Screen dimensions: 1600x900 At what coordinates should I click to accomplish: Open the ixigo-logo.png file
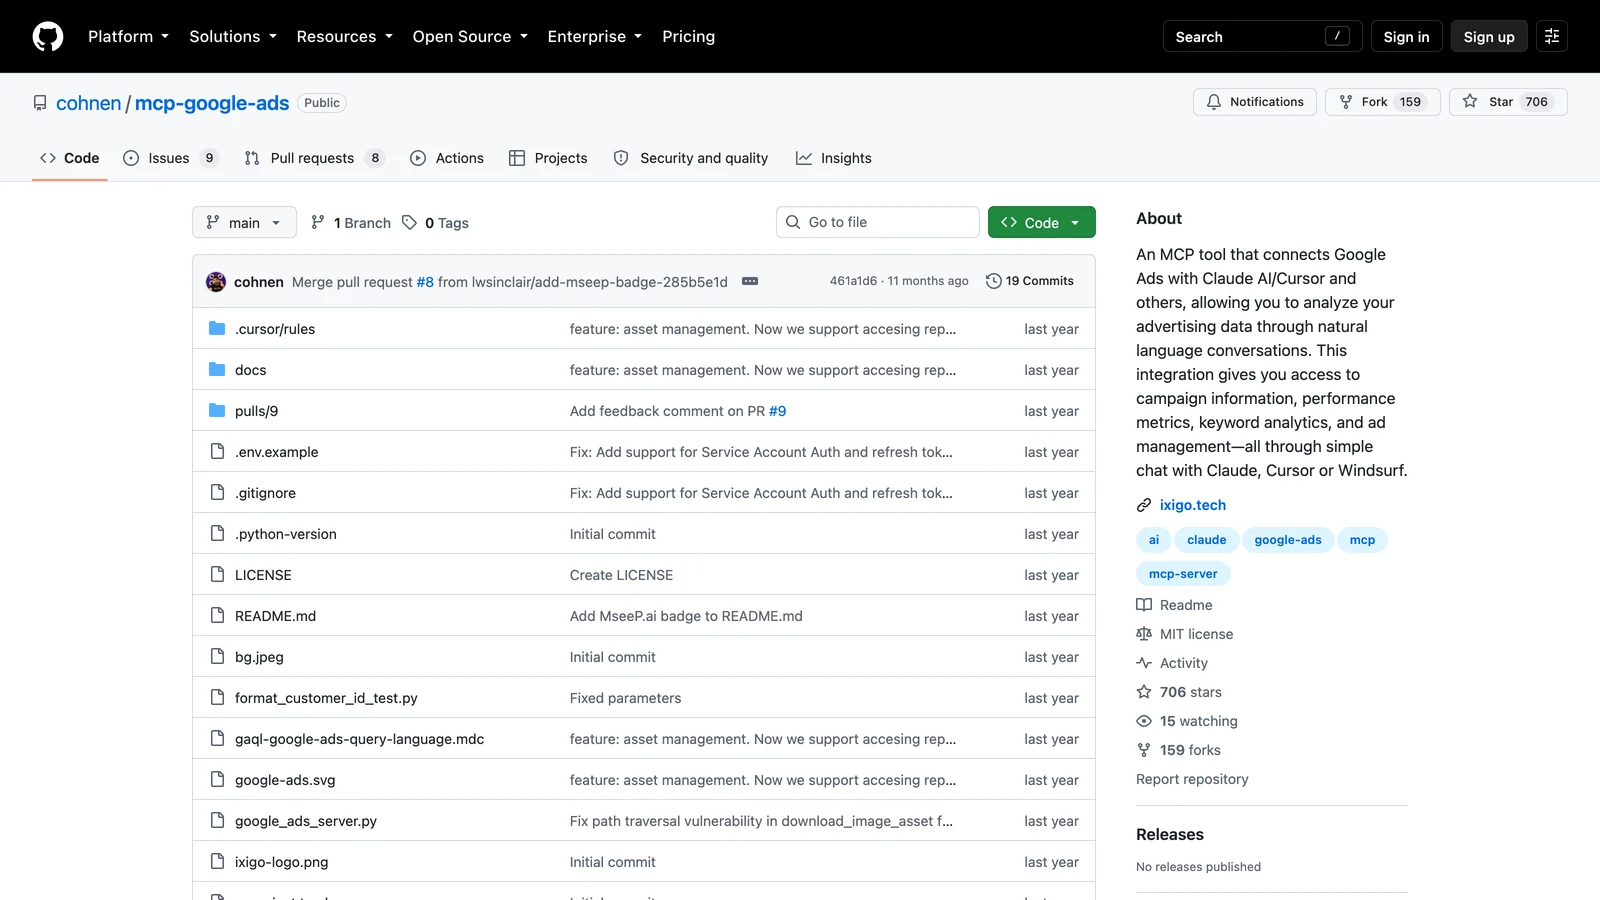[x=281, y=862]
